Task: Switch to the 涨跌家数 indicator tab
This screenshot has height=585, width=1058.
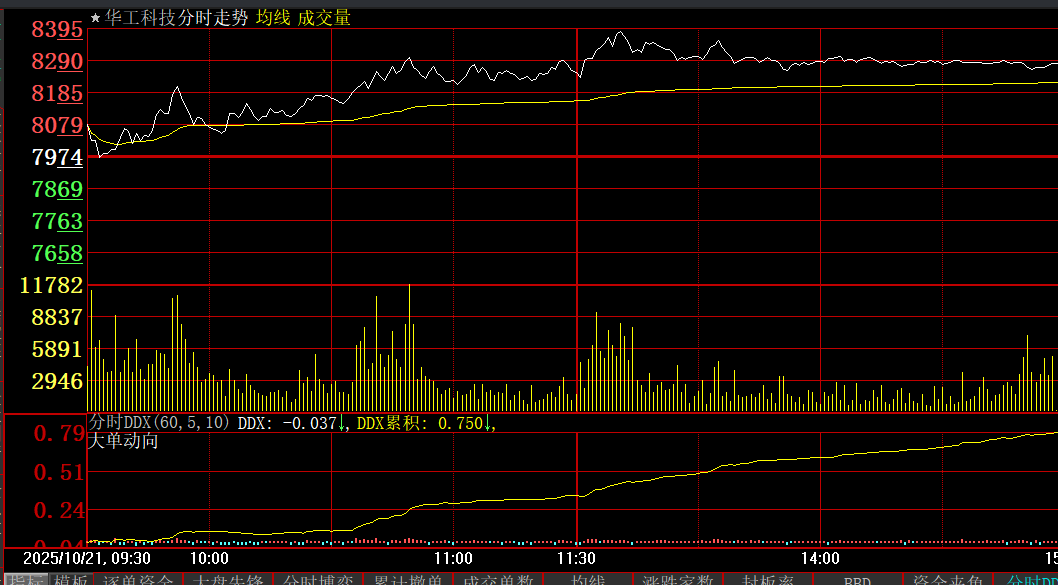Action: pos(677,580)
